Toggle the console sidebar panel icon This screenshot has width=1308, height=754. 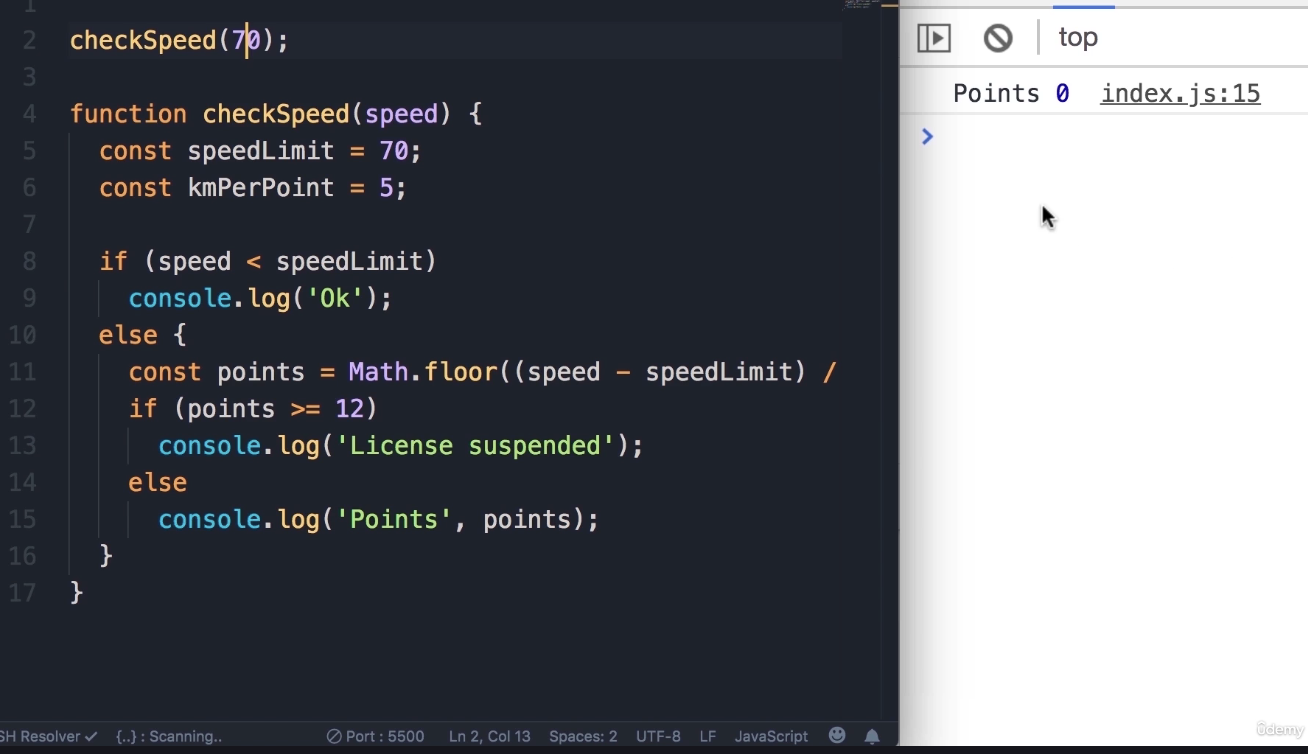pos(934,38)
